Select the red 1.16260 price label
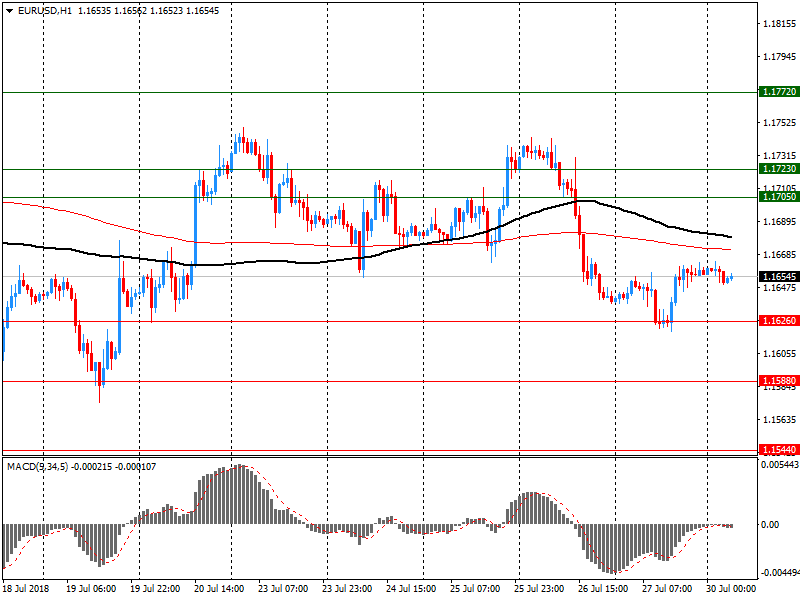 pos(778,321)
